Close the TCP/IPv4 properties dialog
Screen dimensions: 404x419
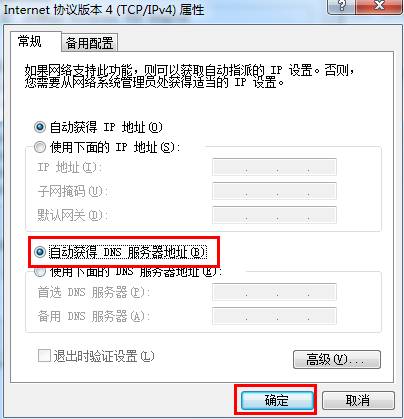click(379, 6)
